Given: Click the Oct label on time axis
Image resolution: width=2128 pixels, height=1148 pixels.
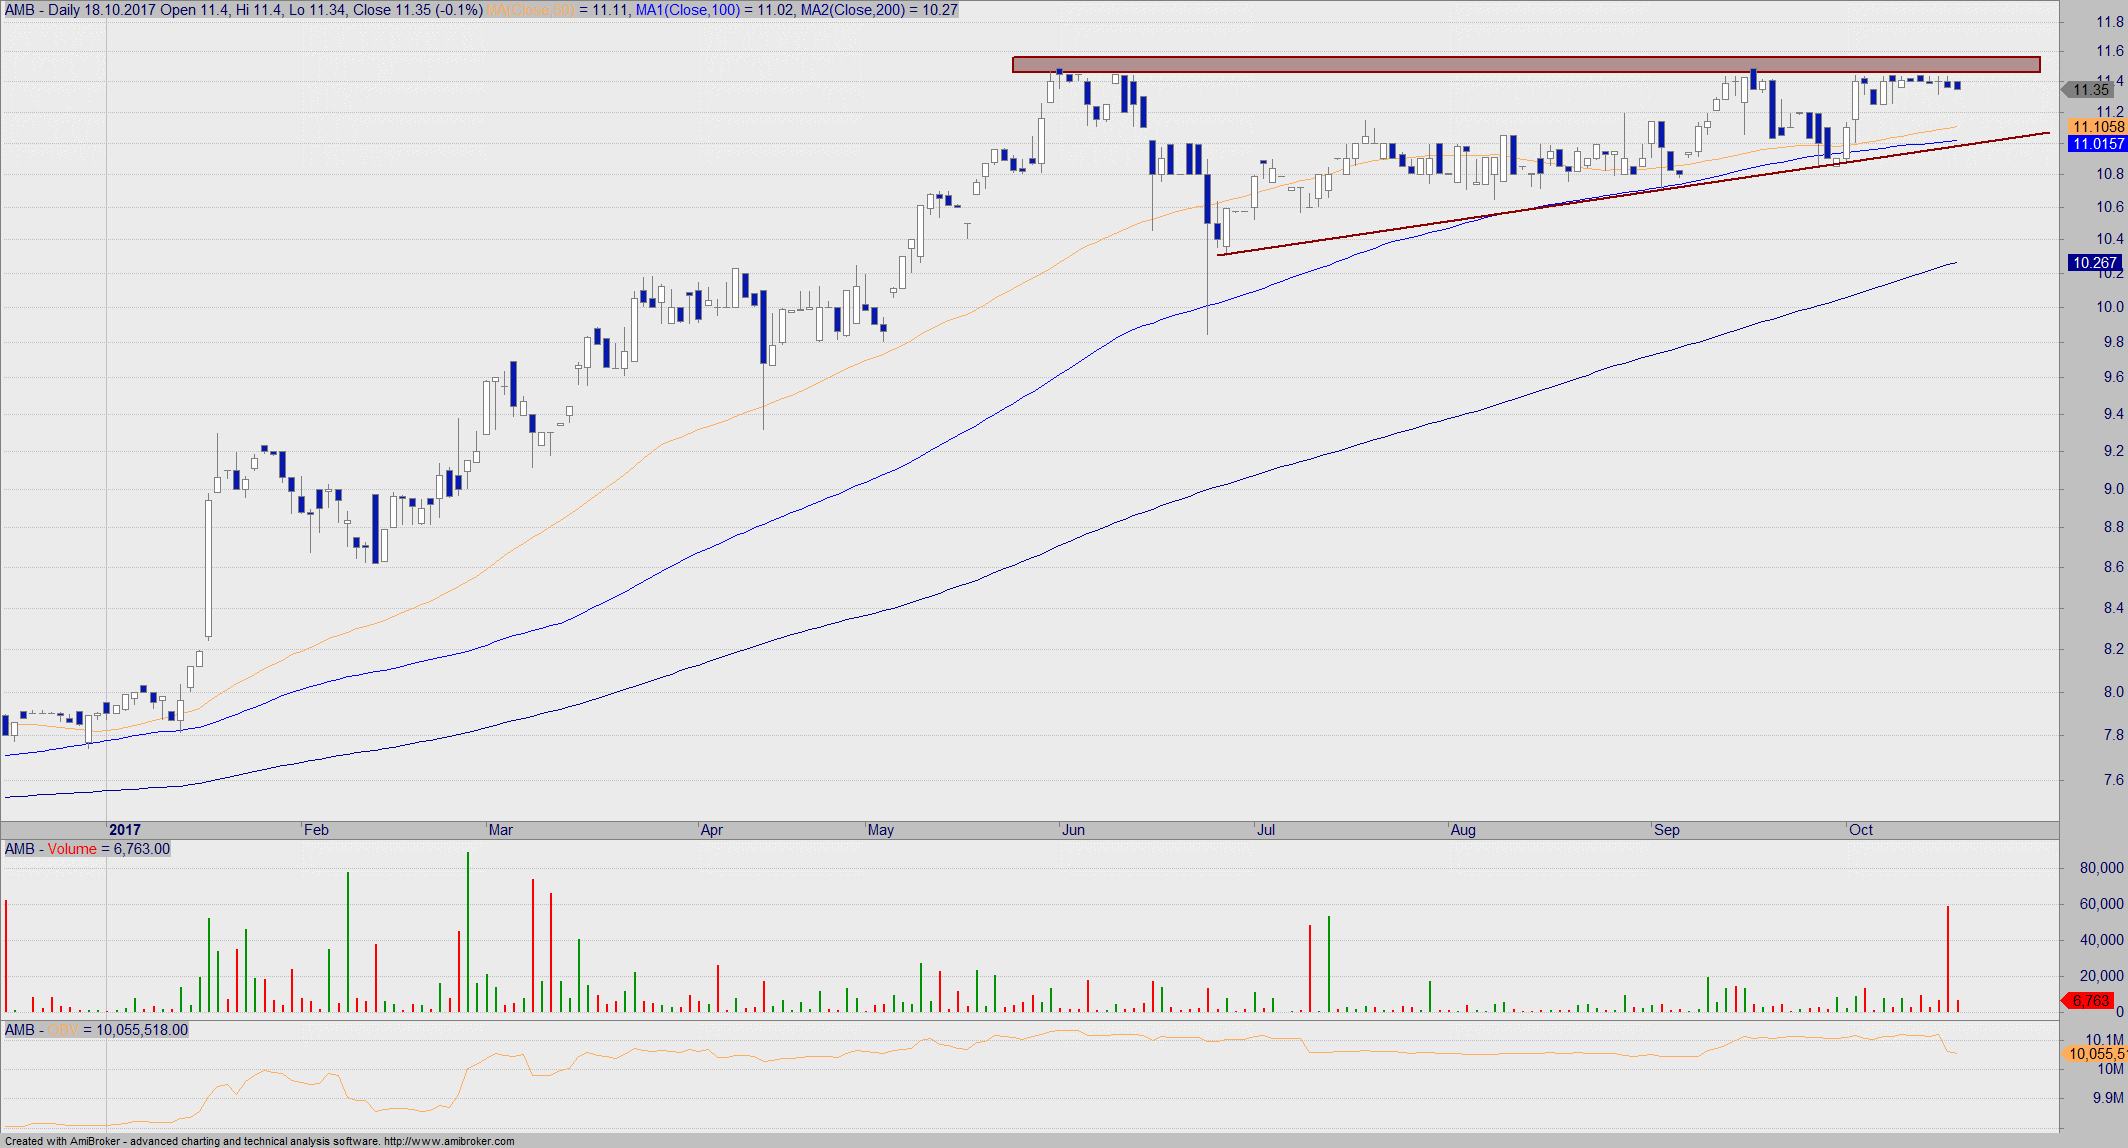Looking at the screenshot, I should pyautogui.click(x=1861, y=830).
